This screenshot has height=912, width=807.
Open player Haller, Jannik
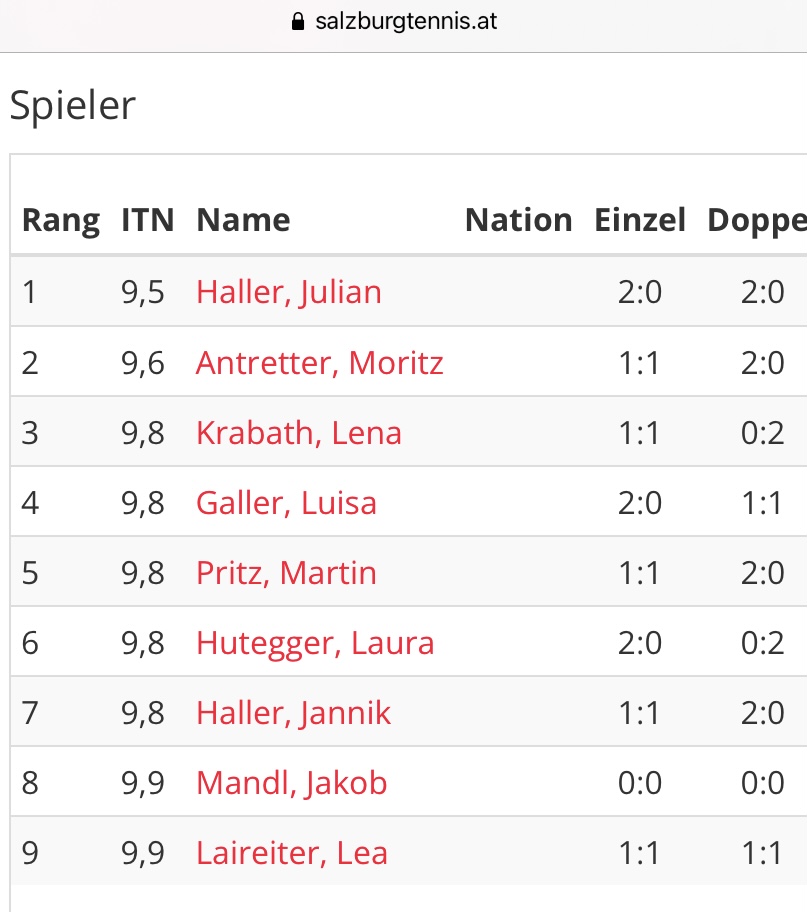pos(293,713)
